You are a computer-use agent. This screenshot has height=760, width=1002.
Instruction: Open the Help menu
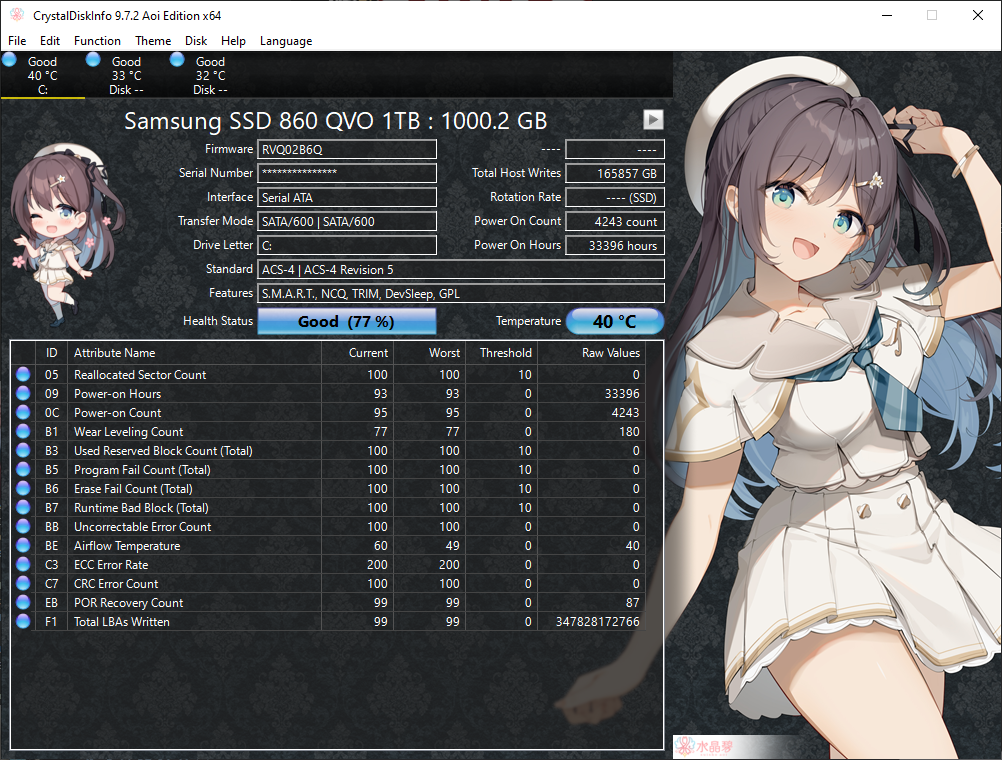pyautogui.click(x=233, y=41)
